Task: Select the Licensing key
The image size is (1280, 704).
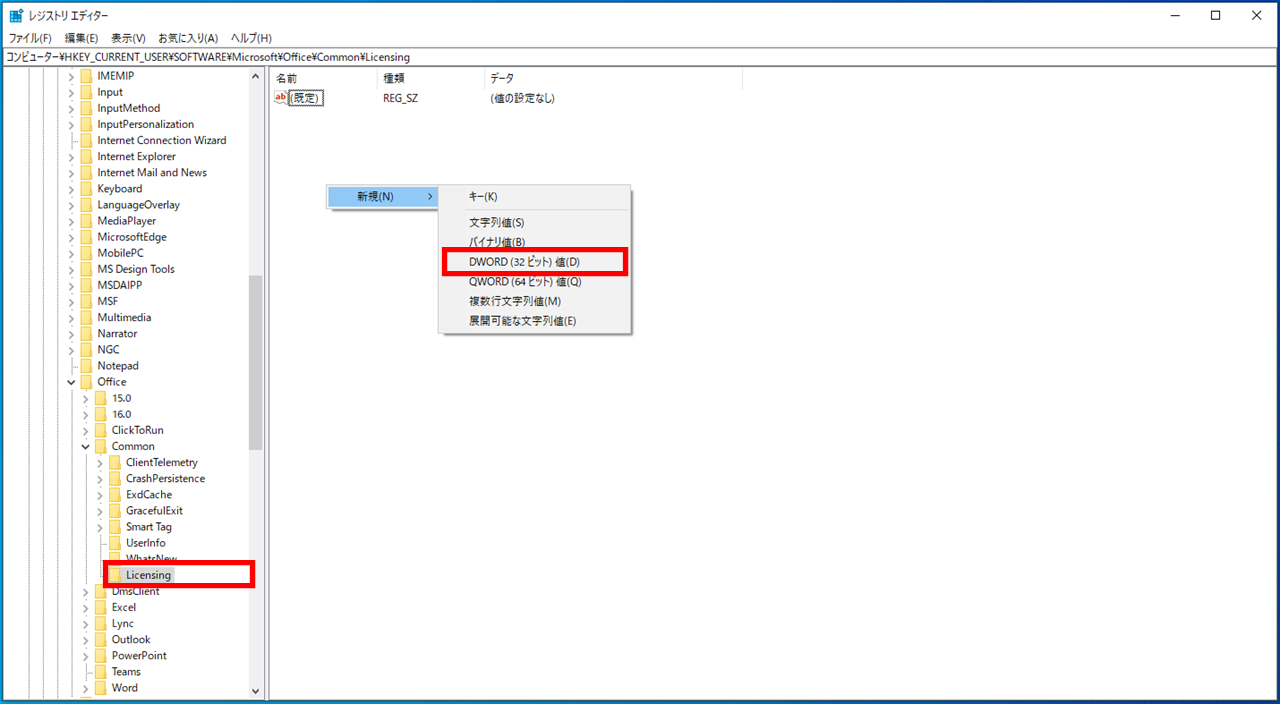Action: point(149,575)
